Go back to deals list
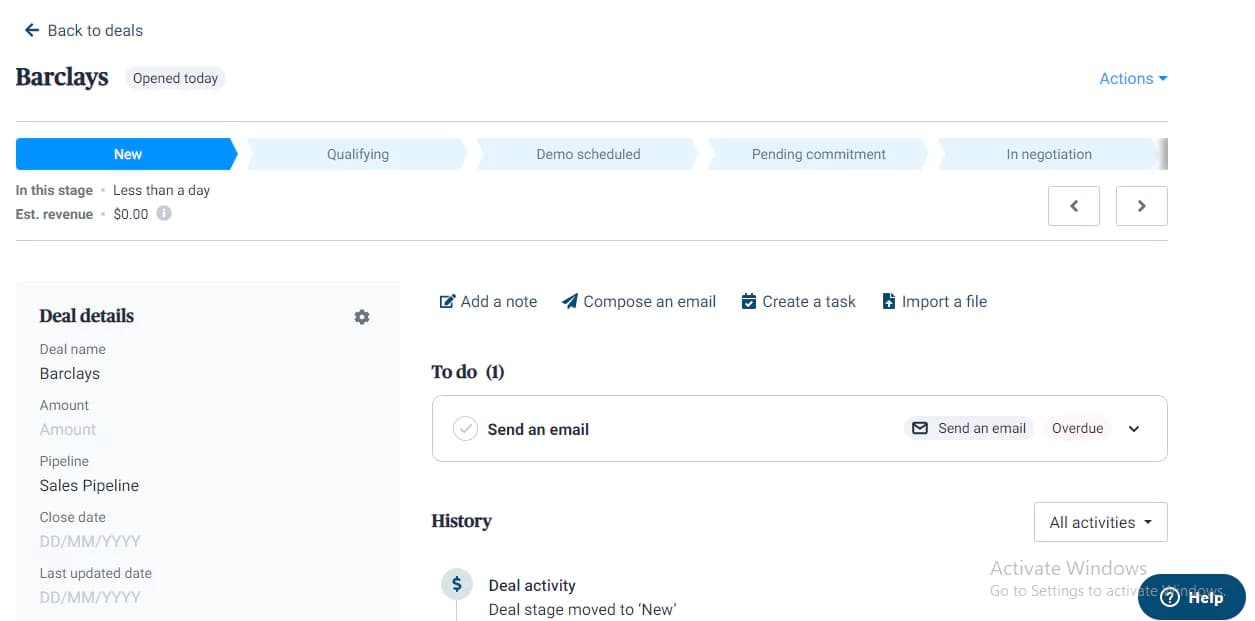 point(84,30)
